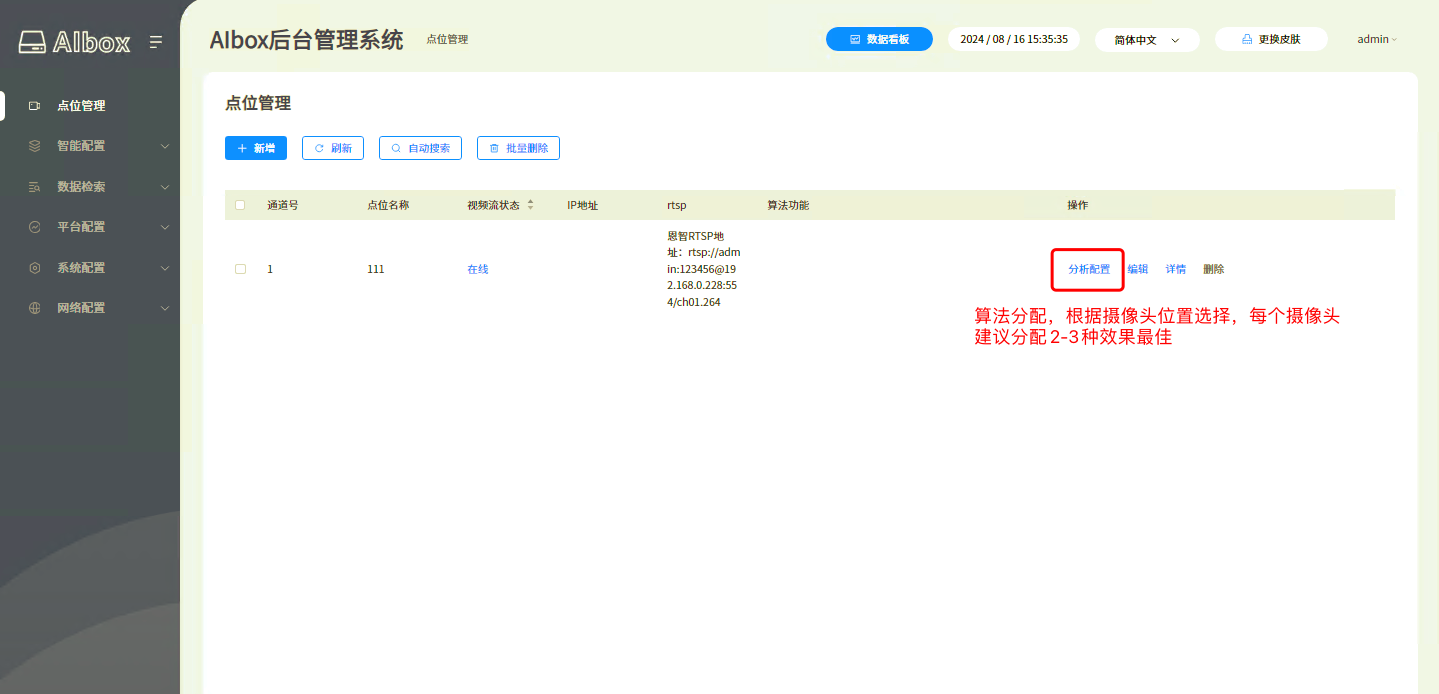Screen dimensions: 1439x694
Task: Click the 新增 add button
Action: (256, 148)
